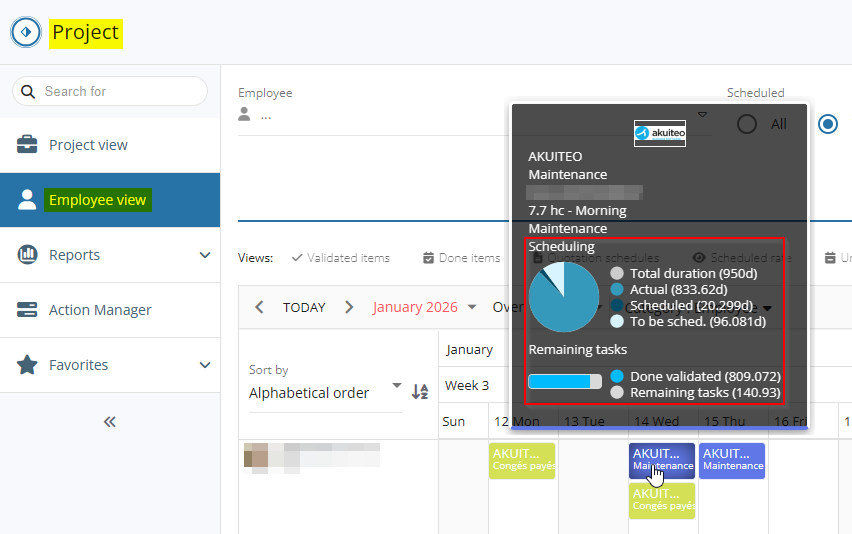Click the Monday Congés payés calendar event
Viewport: 852px width, 534px height.
click(x=522, y=460)
